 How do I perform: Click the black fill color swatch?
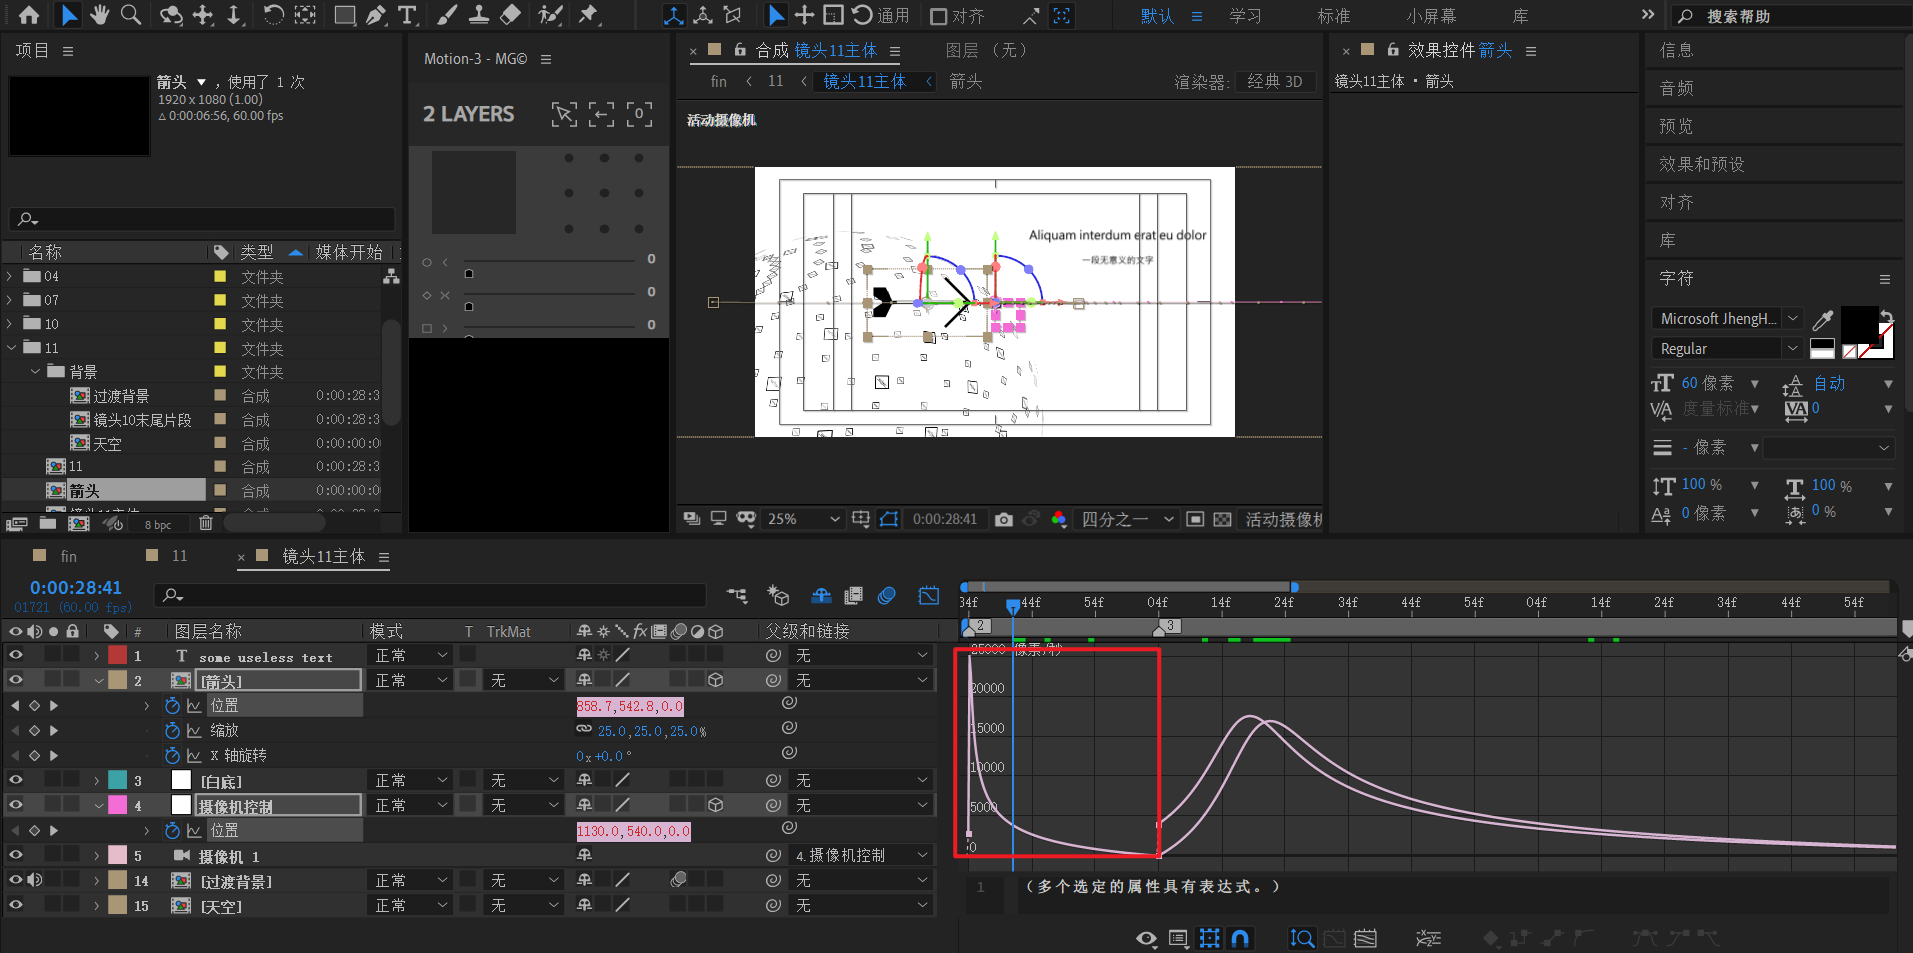(1859, 323)
